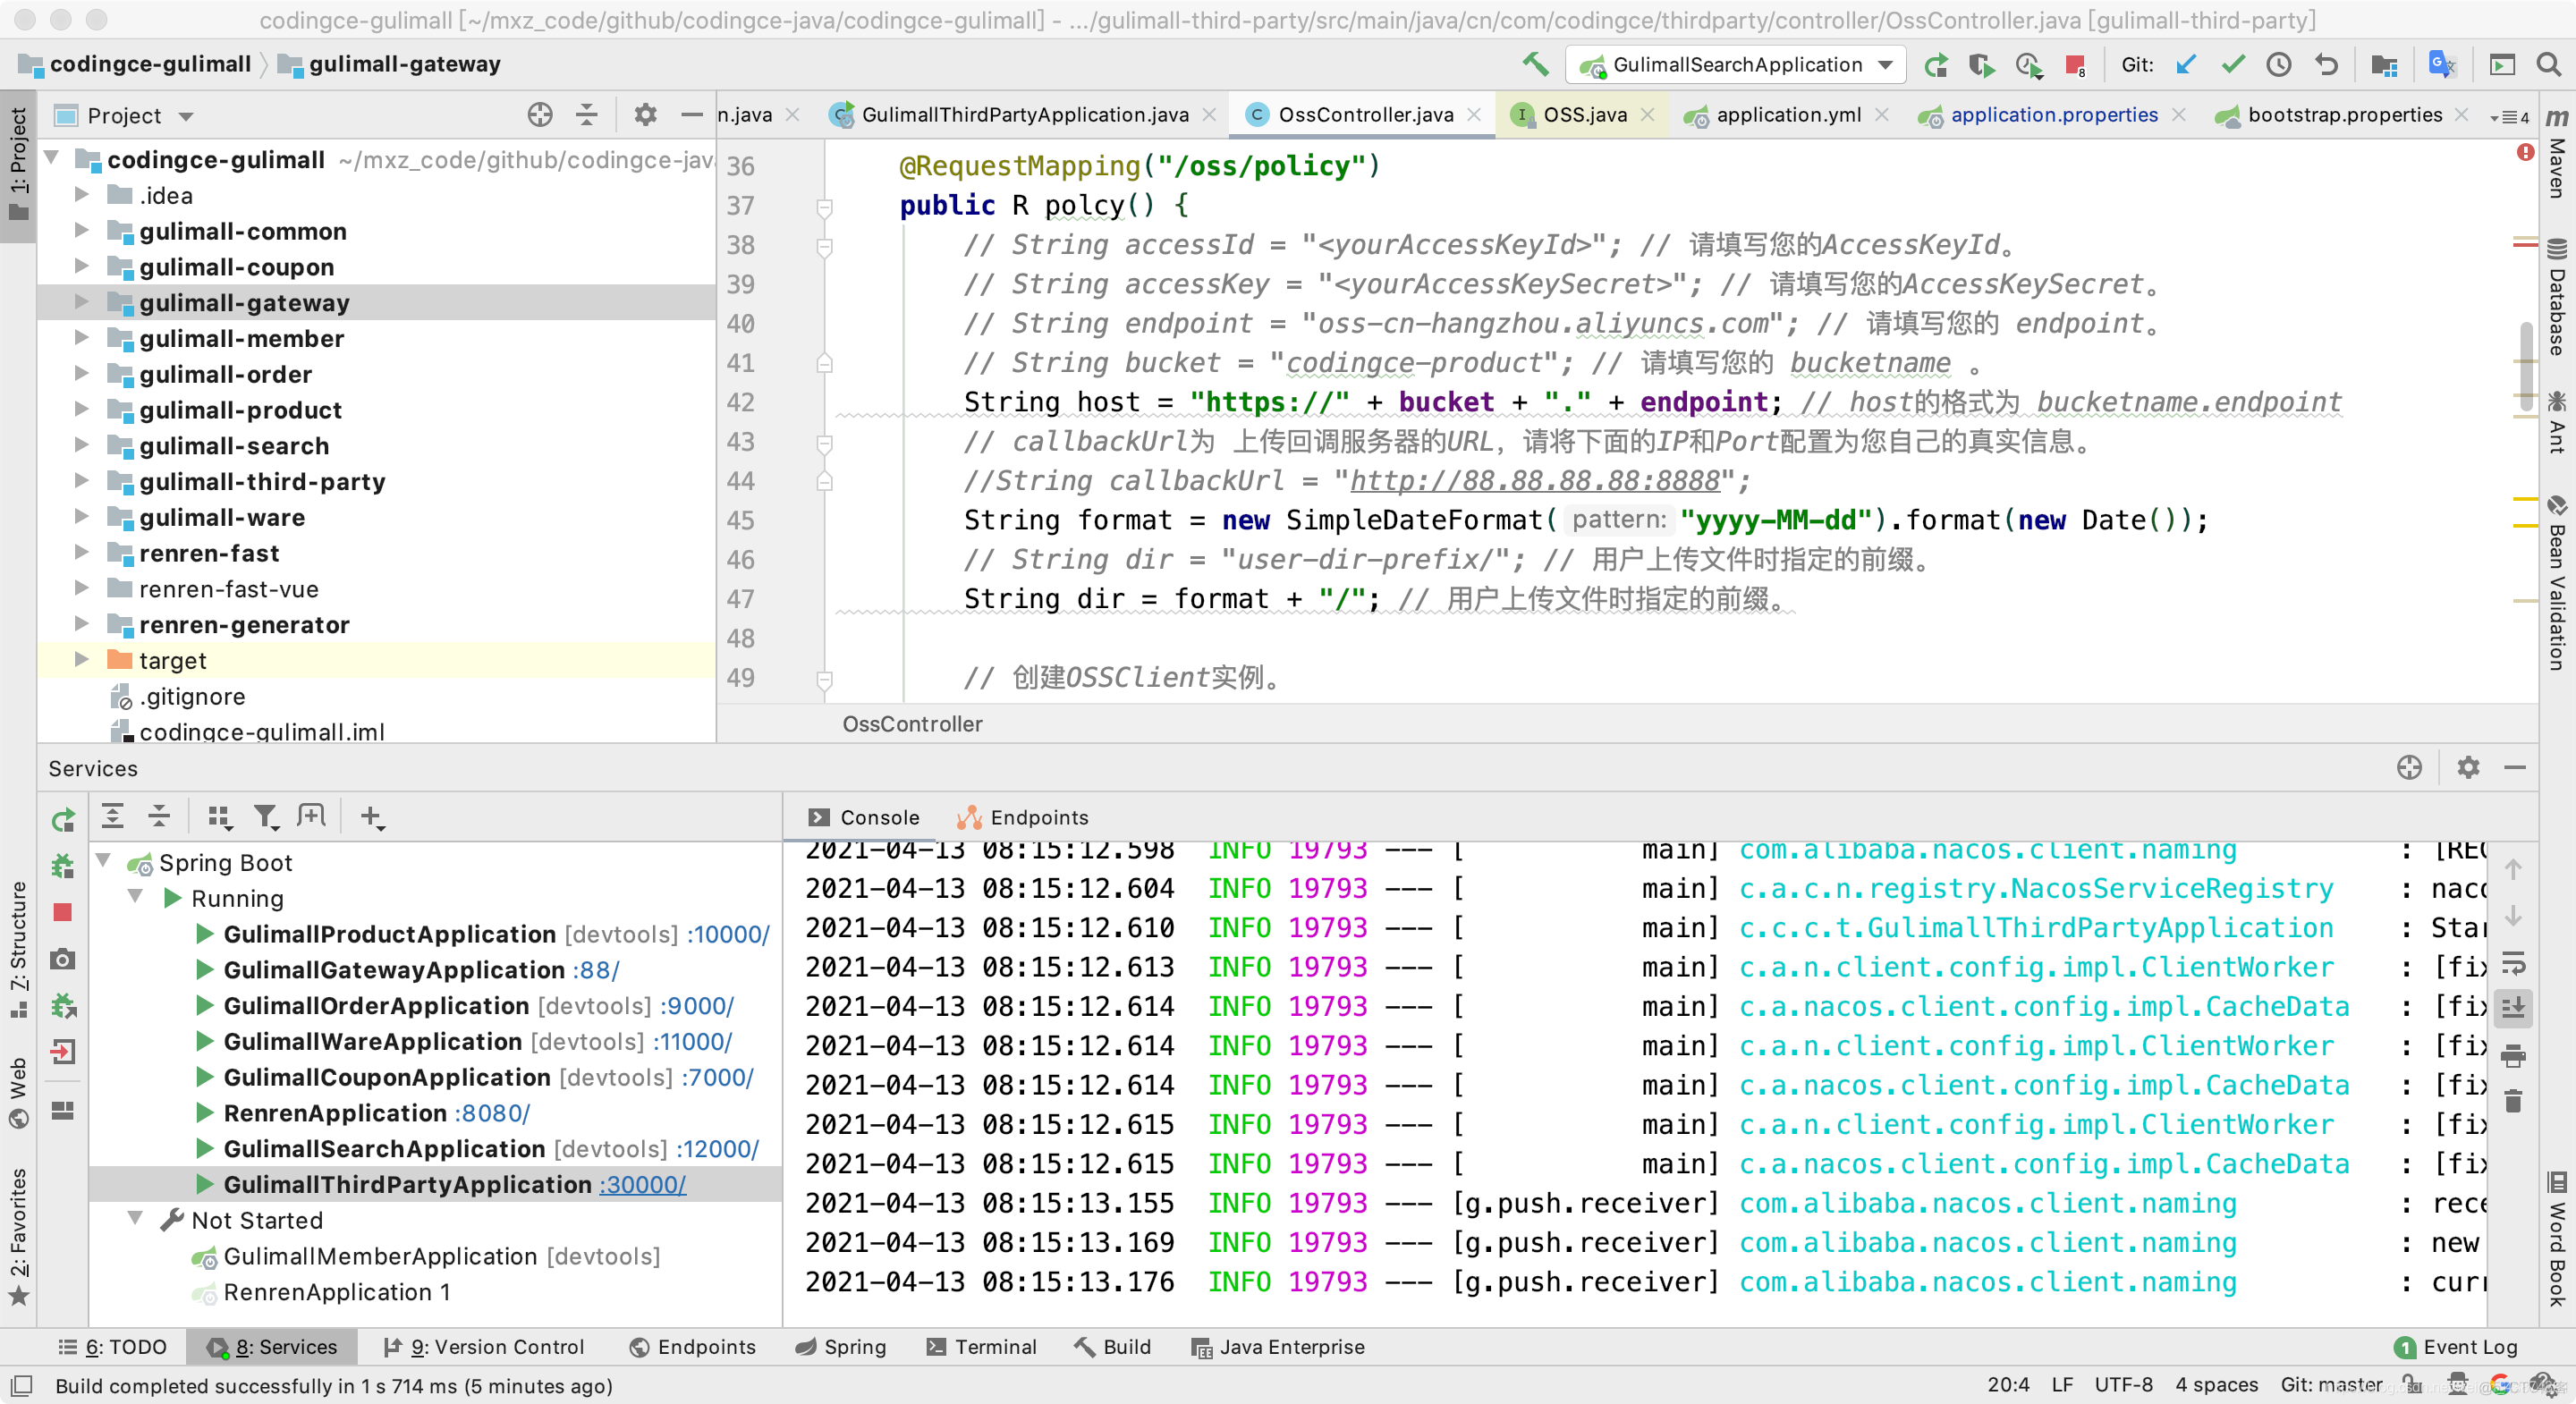Click the locate target icon in Project panel
The image size is (2576, 1404).
coord(540,115)
